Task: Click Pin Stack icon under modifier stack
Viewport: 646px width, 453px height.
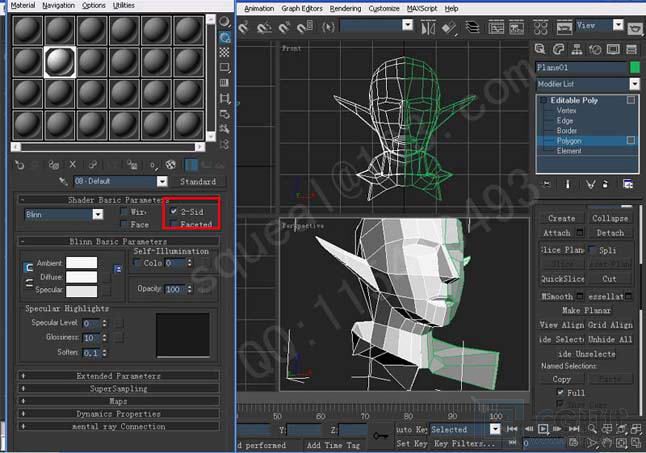Action: (547, 184)
